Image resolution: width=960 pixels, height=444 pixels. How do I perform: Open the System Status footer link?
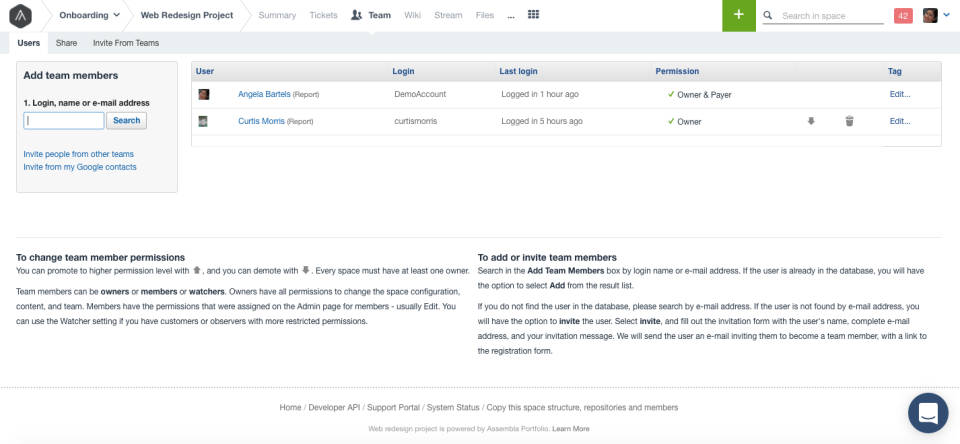click(x=452, y=407)
